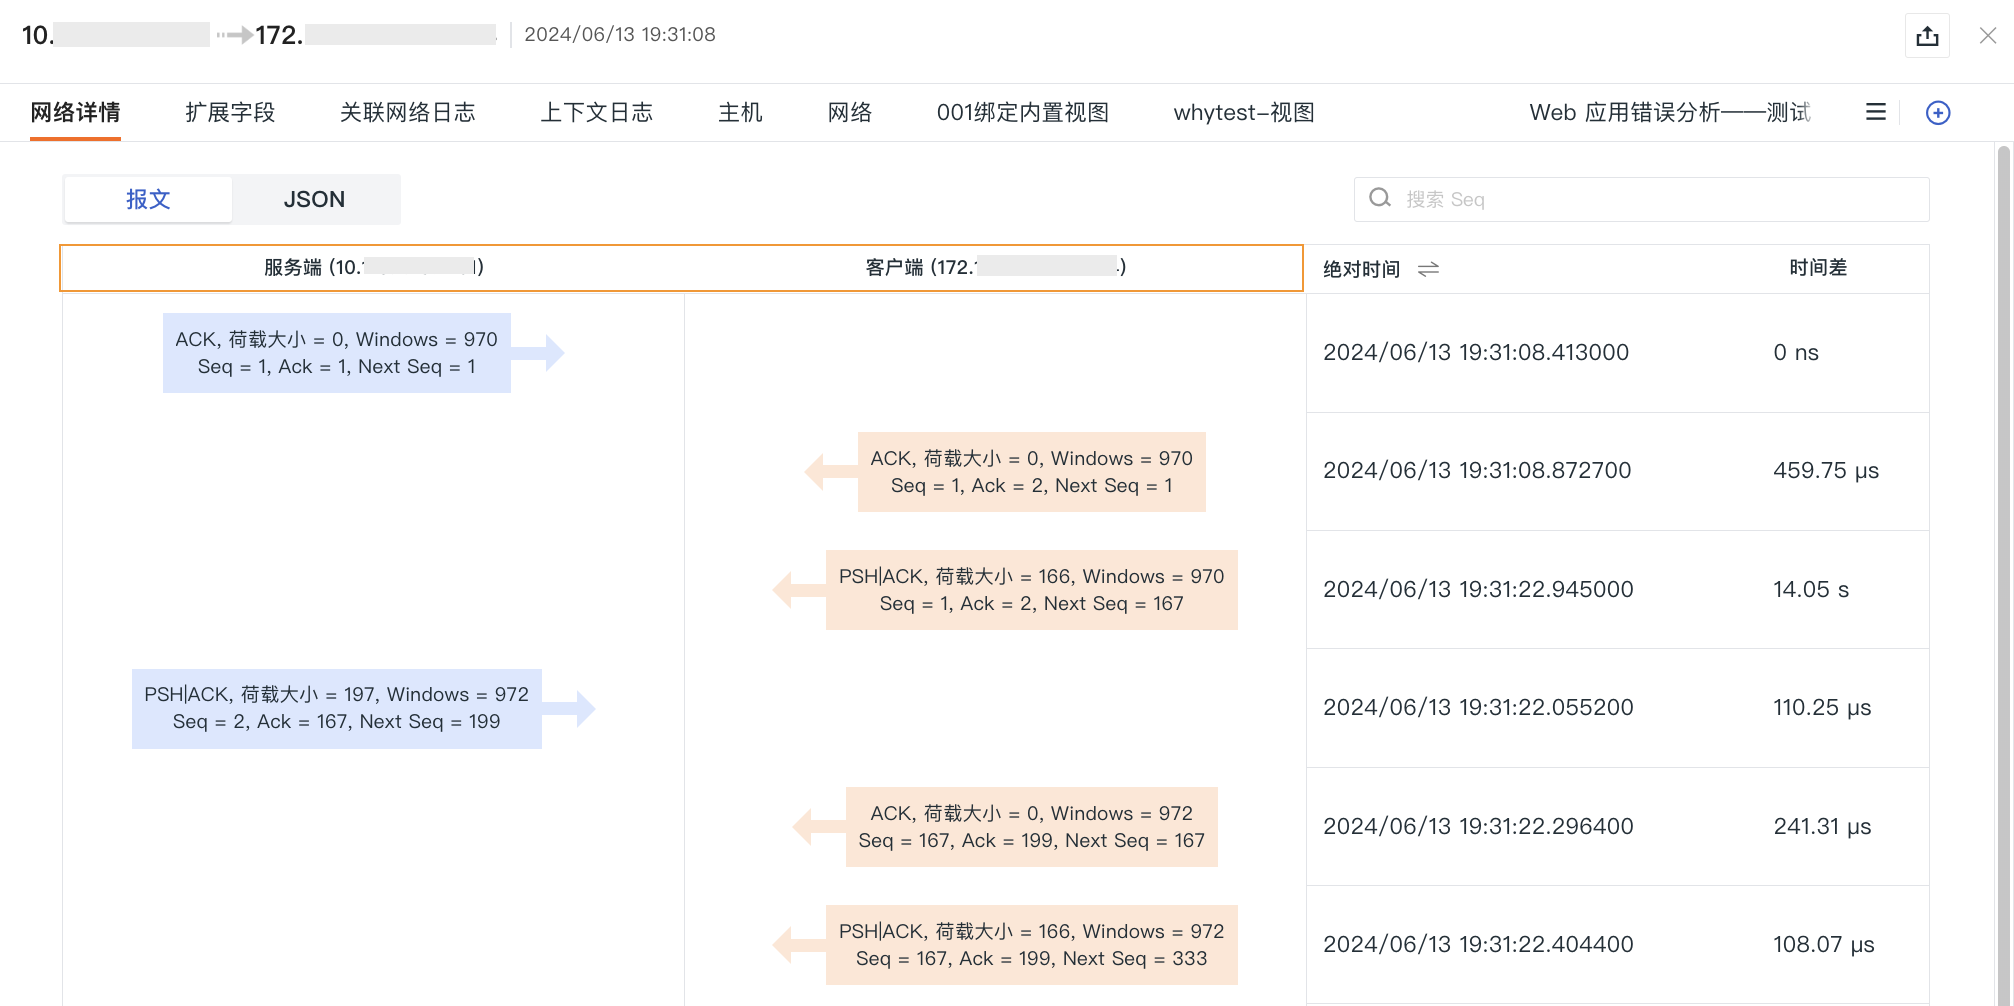Select client ACK packet with Ack = 2, Next Seq = 1
The width and height of the screenshot is (2014, 1006).
(x=1031, y=472)
